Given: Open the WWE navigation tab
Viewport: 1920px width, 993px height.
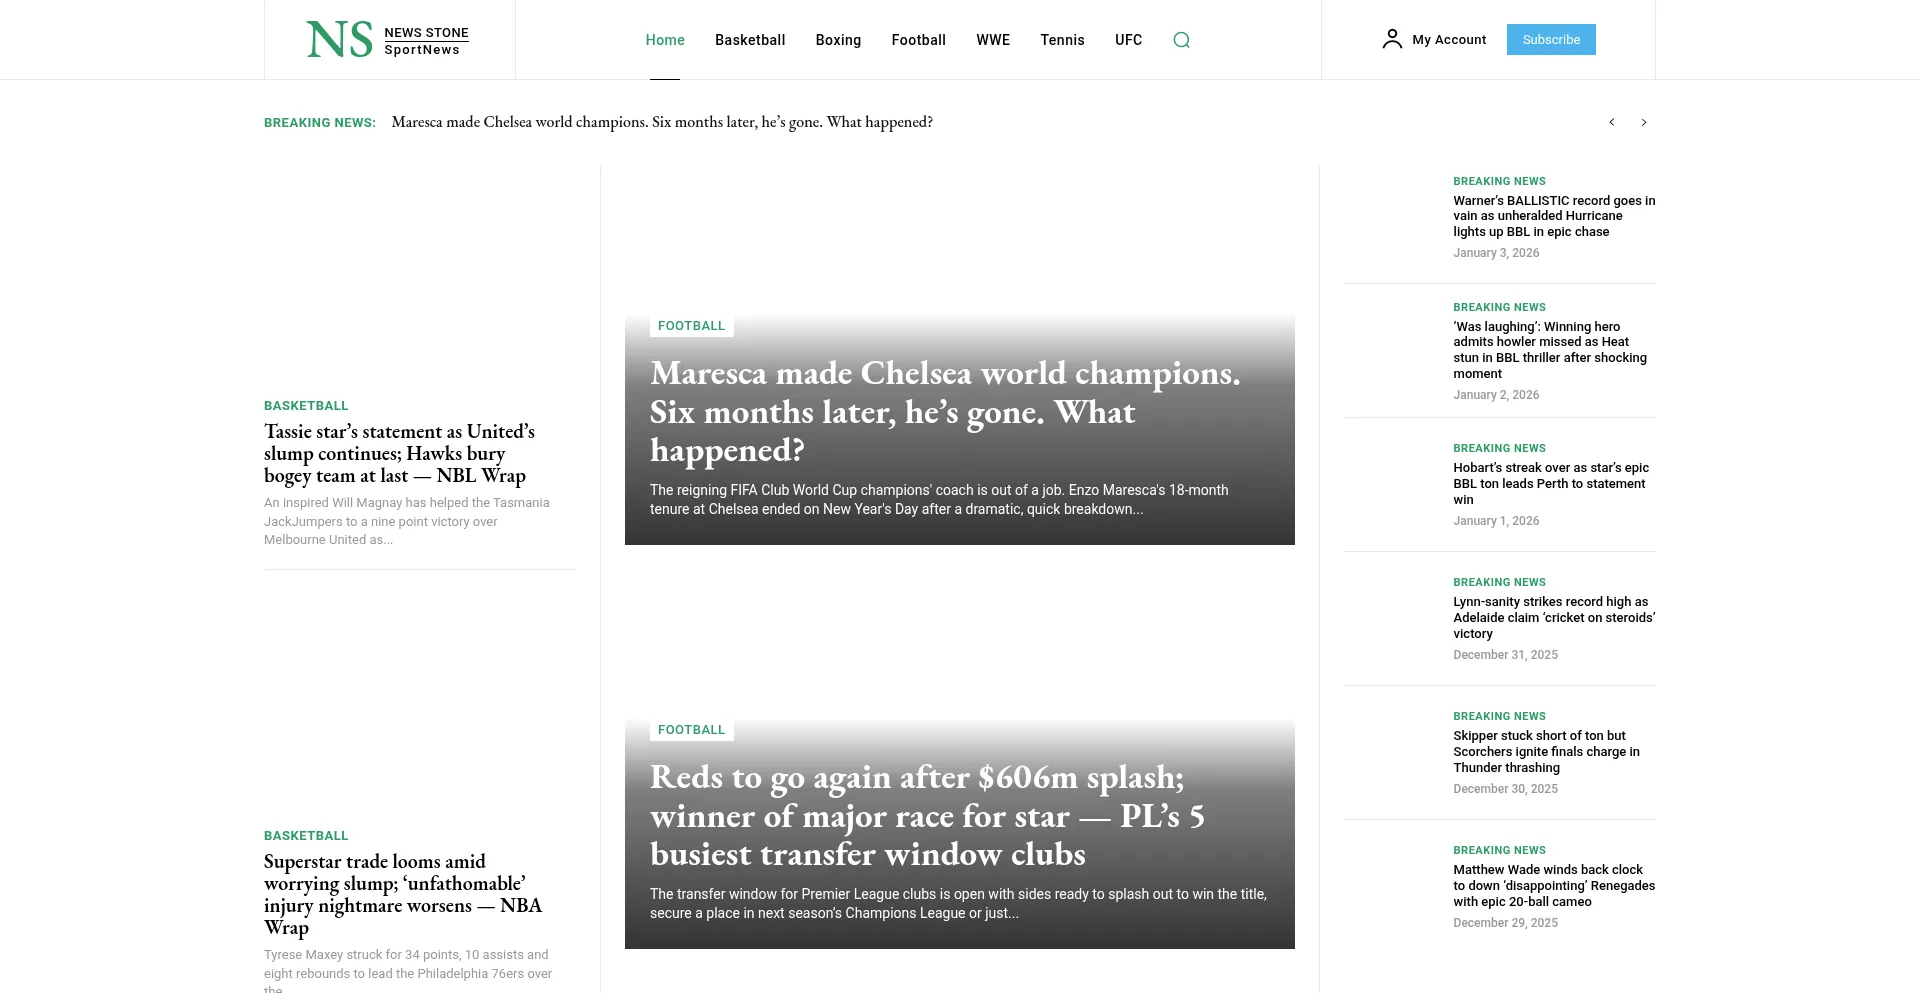Looking at the screenshot, I should tap(993, 40).
